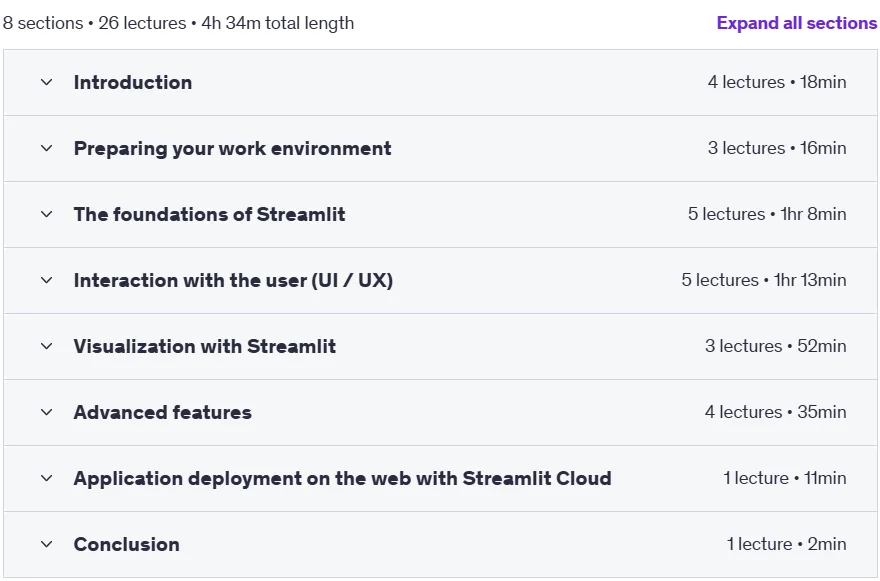
Task: Open the Advanced features title
Action: [163, 412]
